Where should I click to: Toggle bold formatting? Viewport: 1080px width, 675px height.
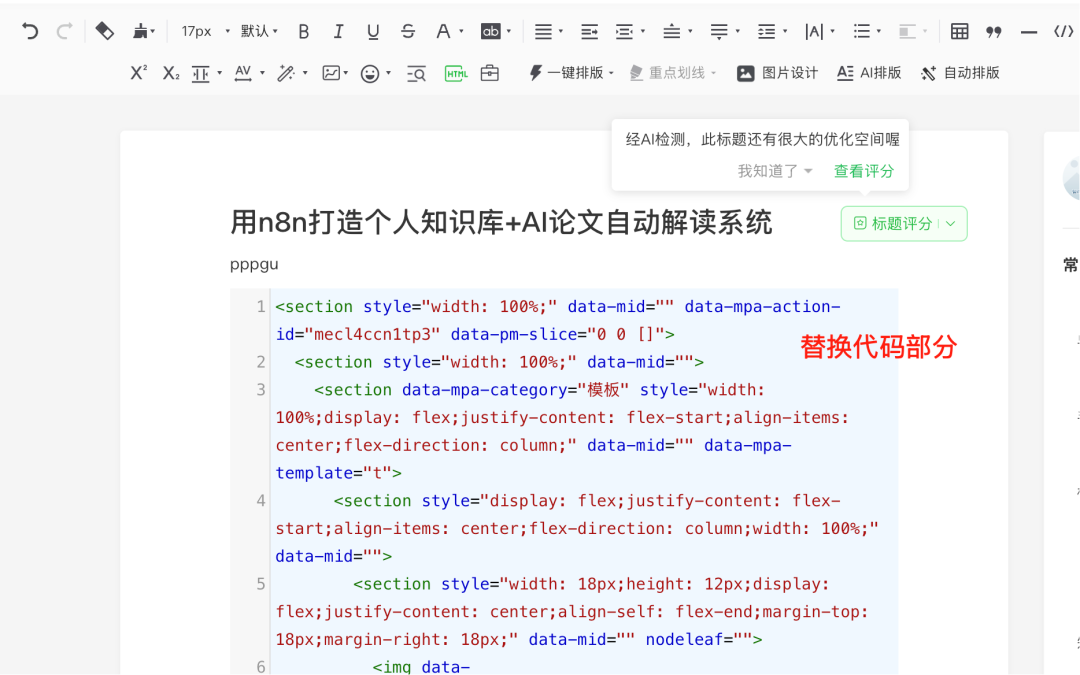point(304,32)
